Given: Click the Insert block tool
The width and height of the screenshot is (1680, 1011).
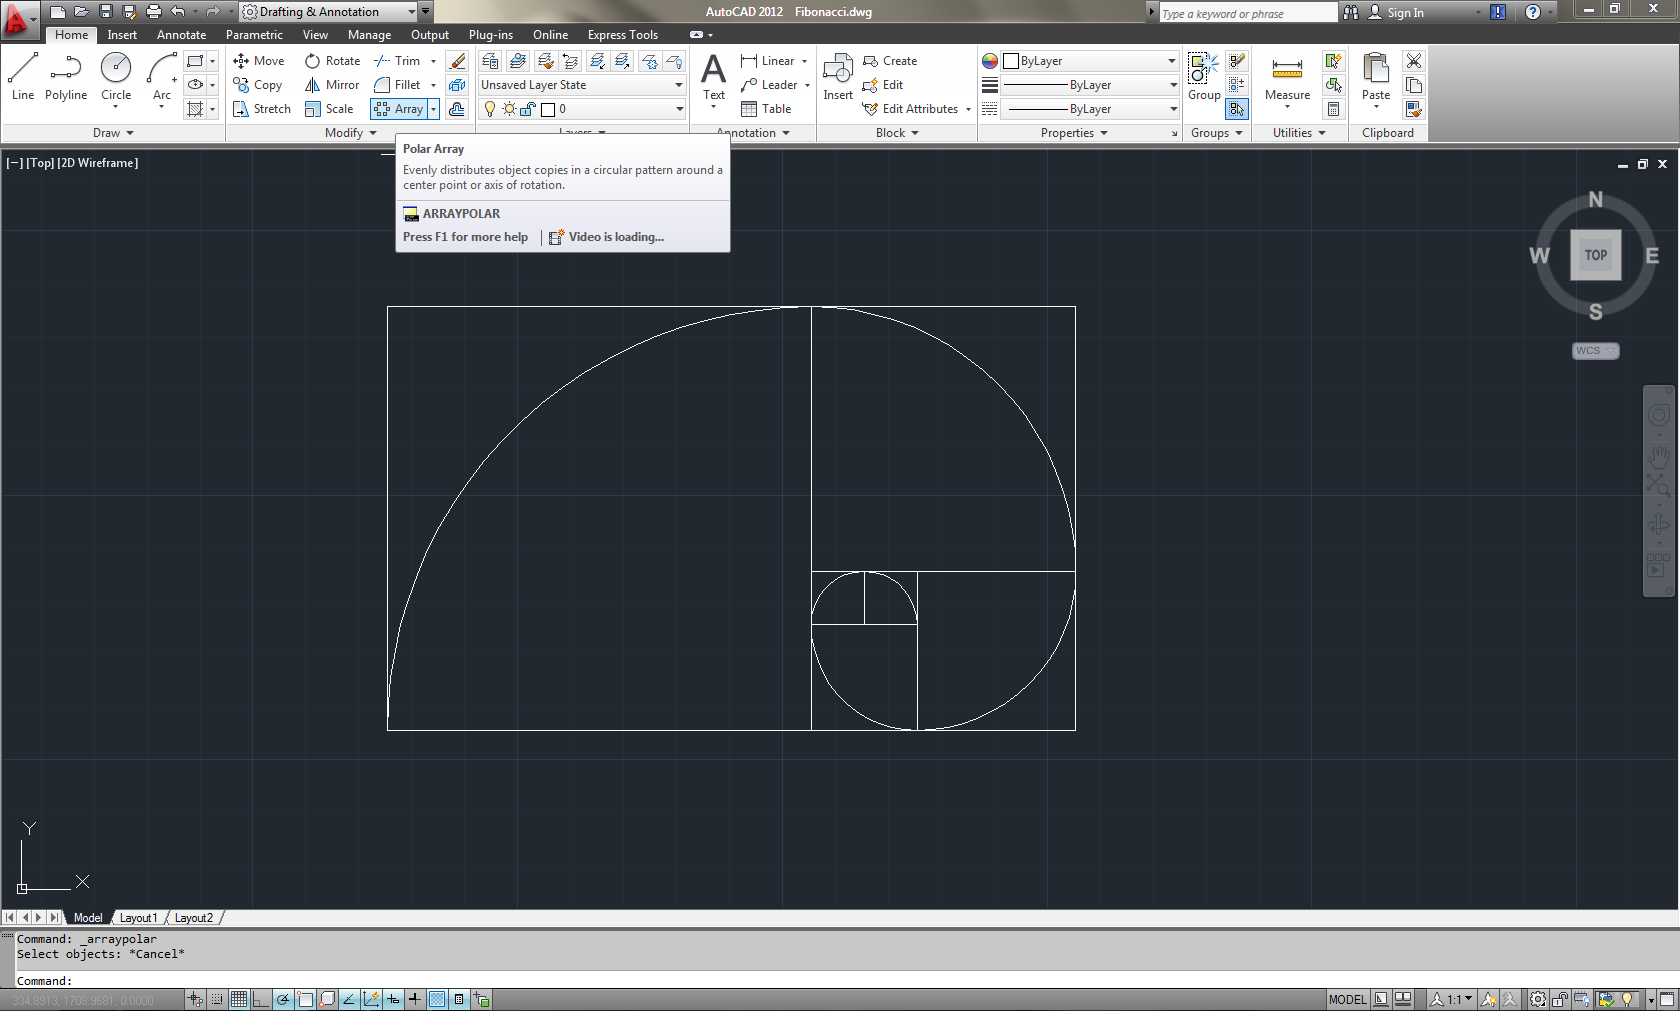Looking at the screenshot, I should pyautogui.click(x=838, y=77).
